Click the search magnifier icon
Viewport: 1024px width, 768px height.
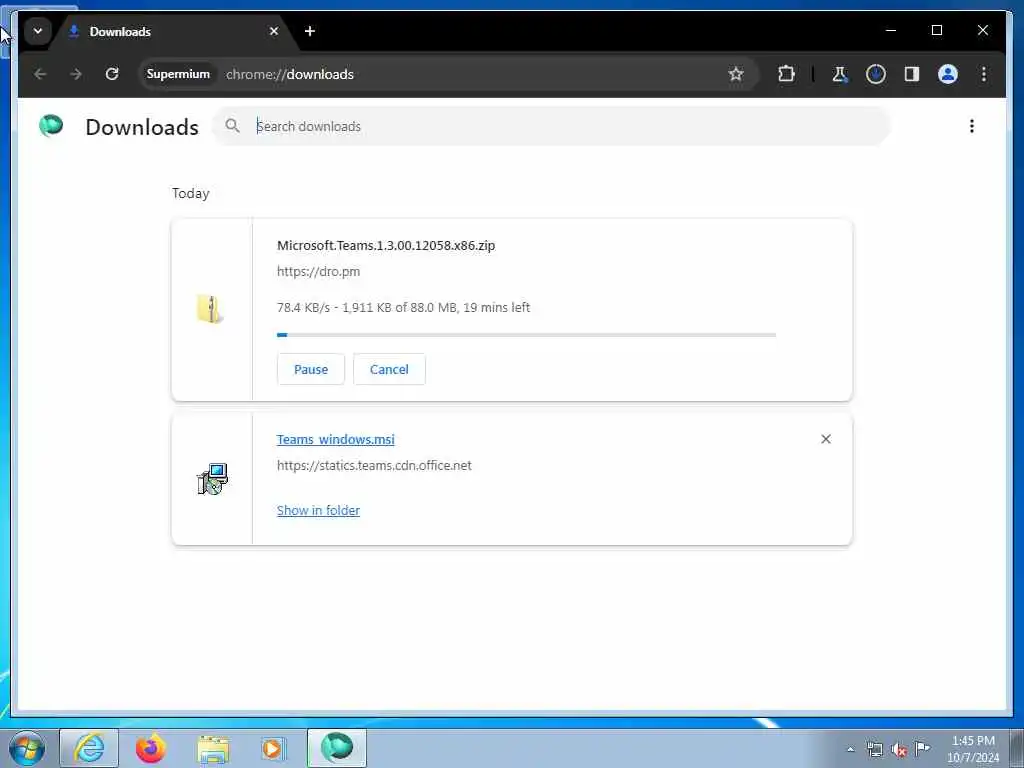click(232, 126)
